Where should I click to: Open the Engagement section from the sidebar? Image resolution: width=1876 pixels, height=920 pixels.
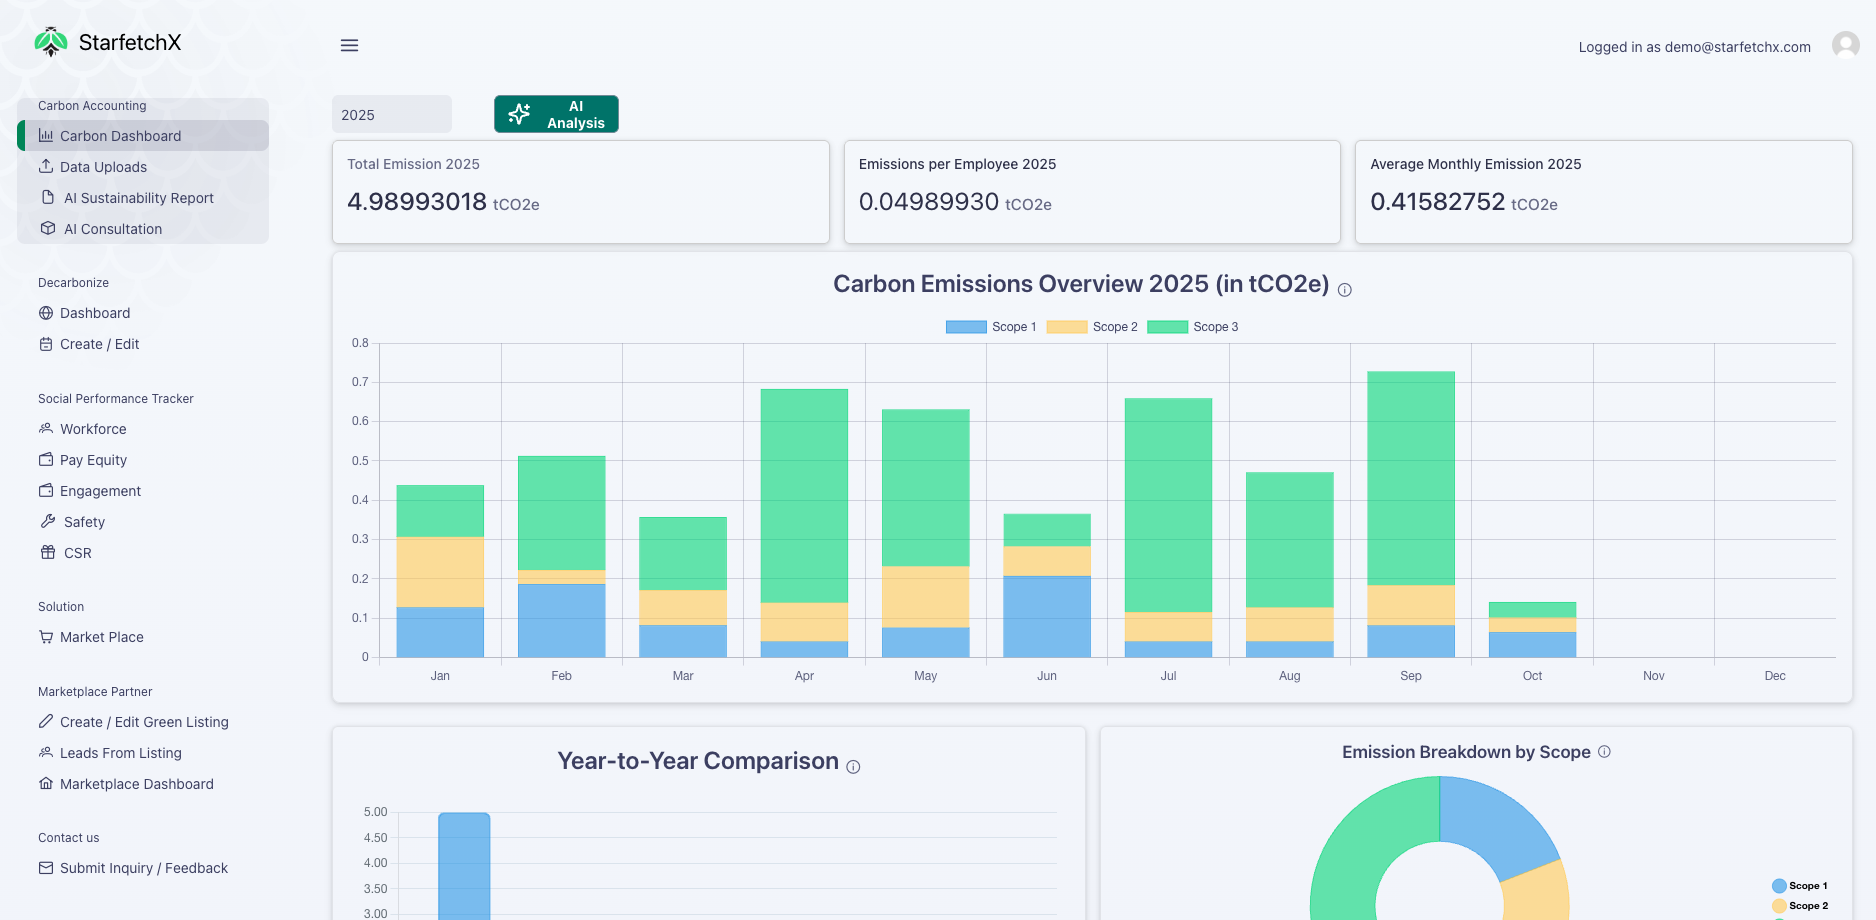click(x=45, y=490)
